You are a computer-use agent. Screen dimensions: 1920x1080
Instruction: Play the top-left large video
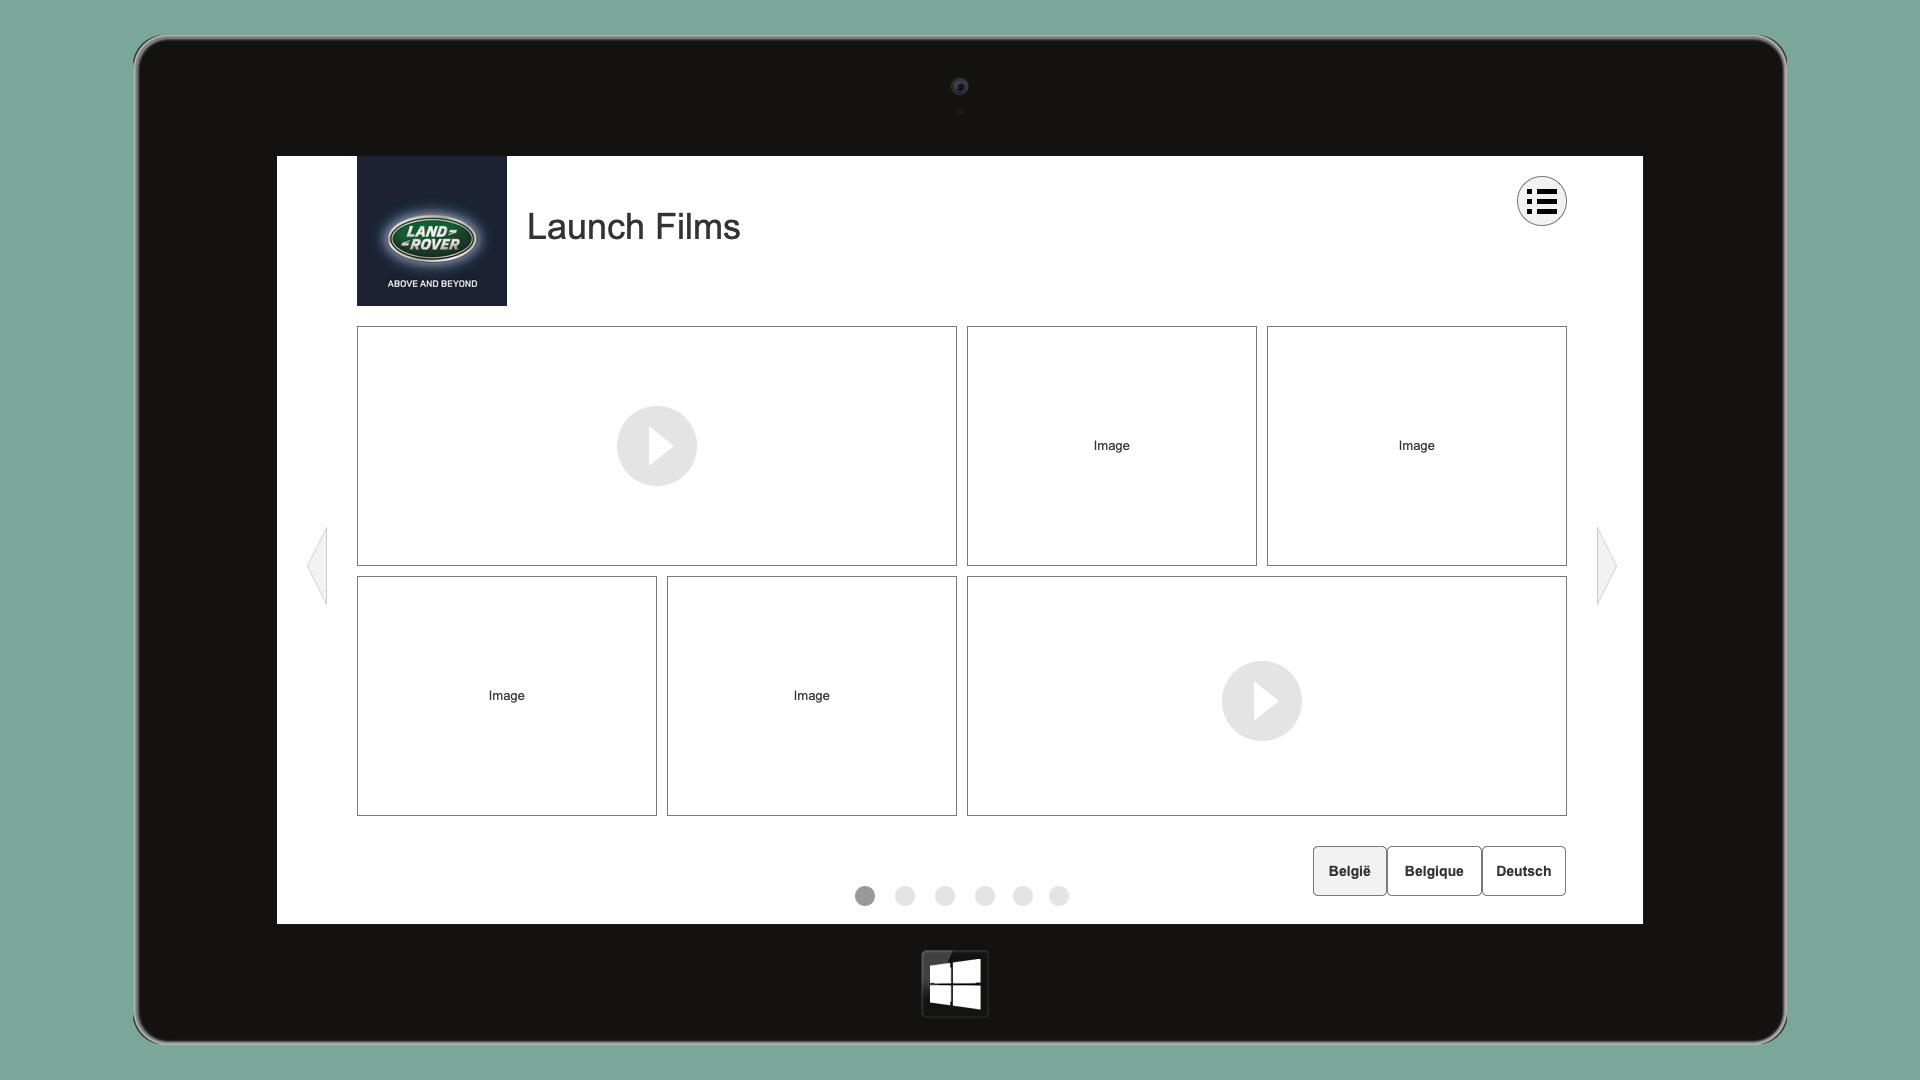tap(656, 446)
